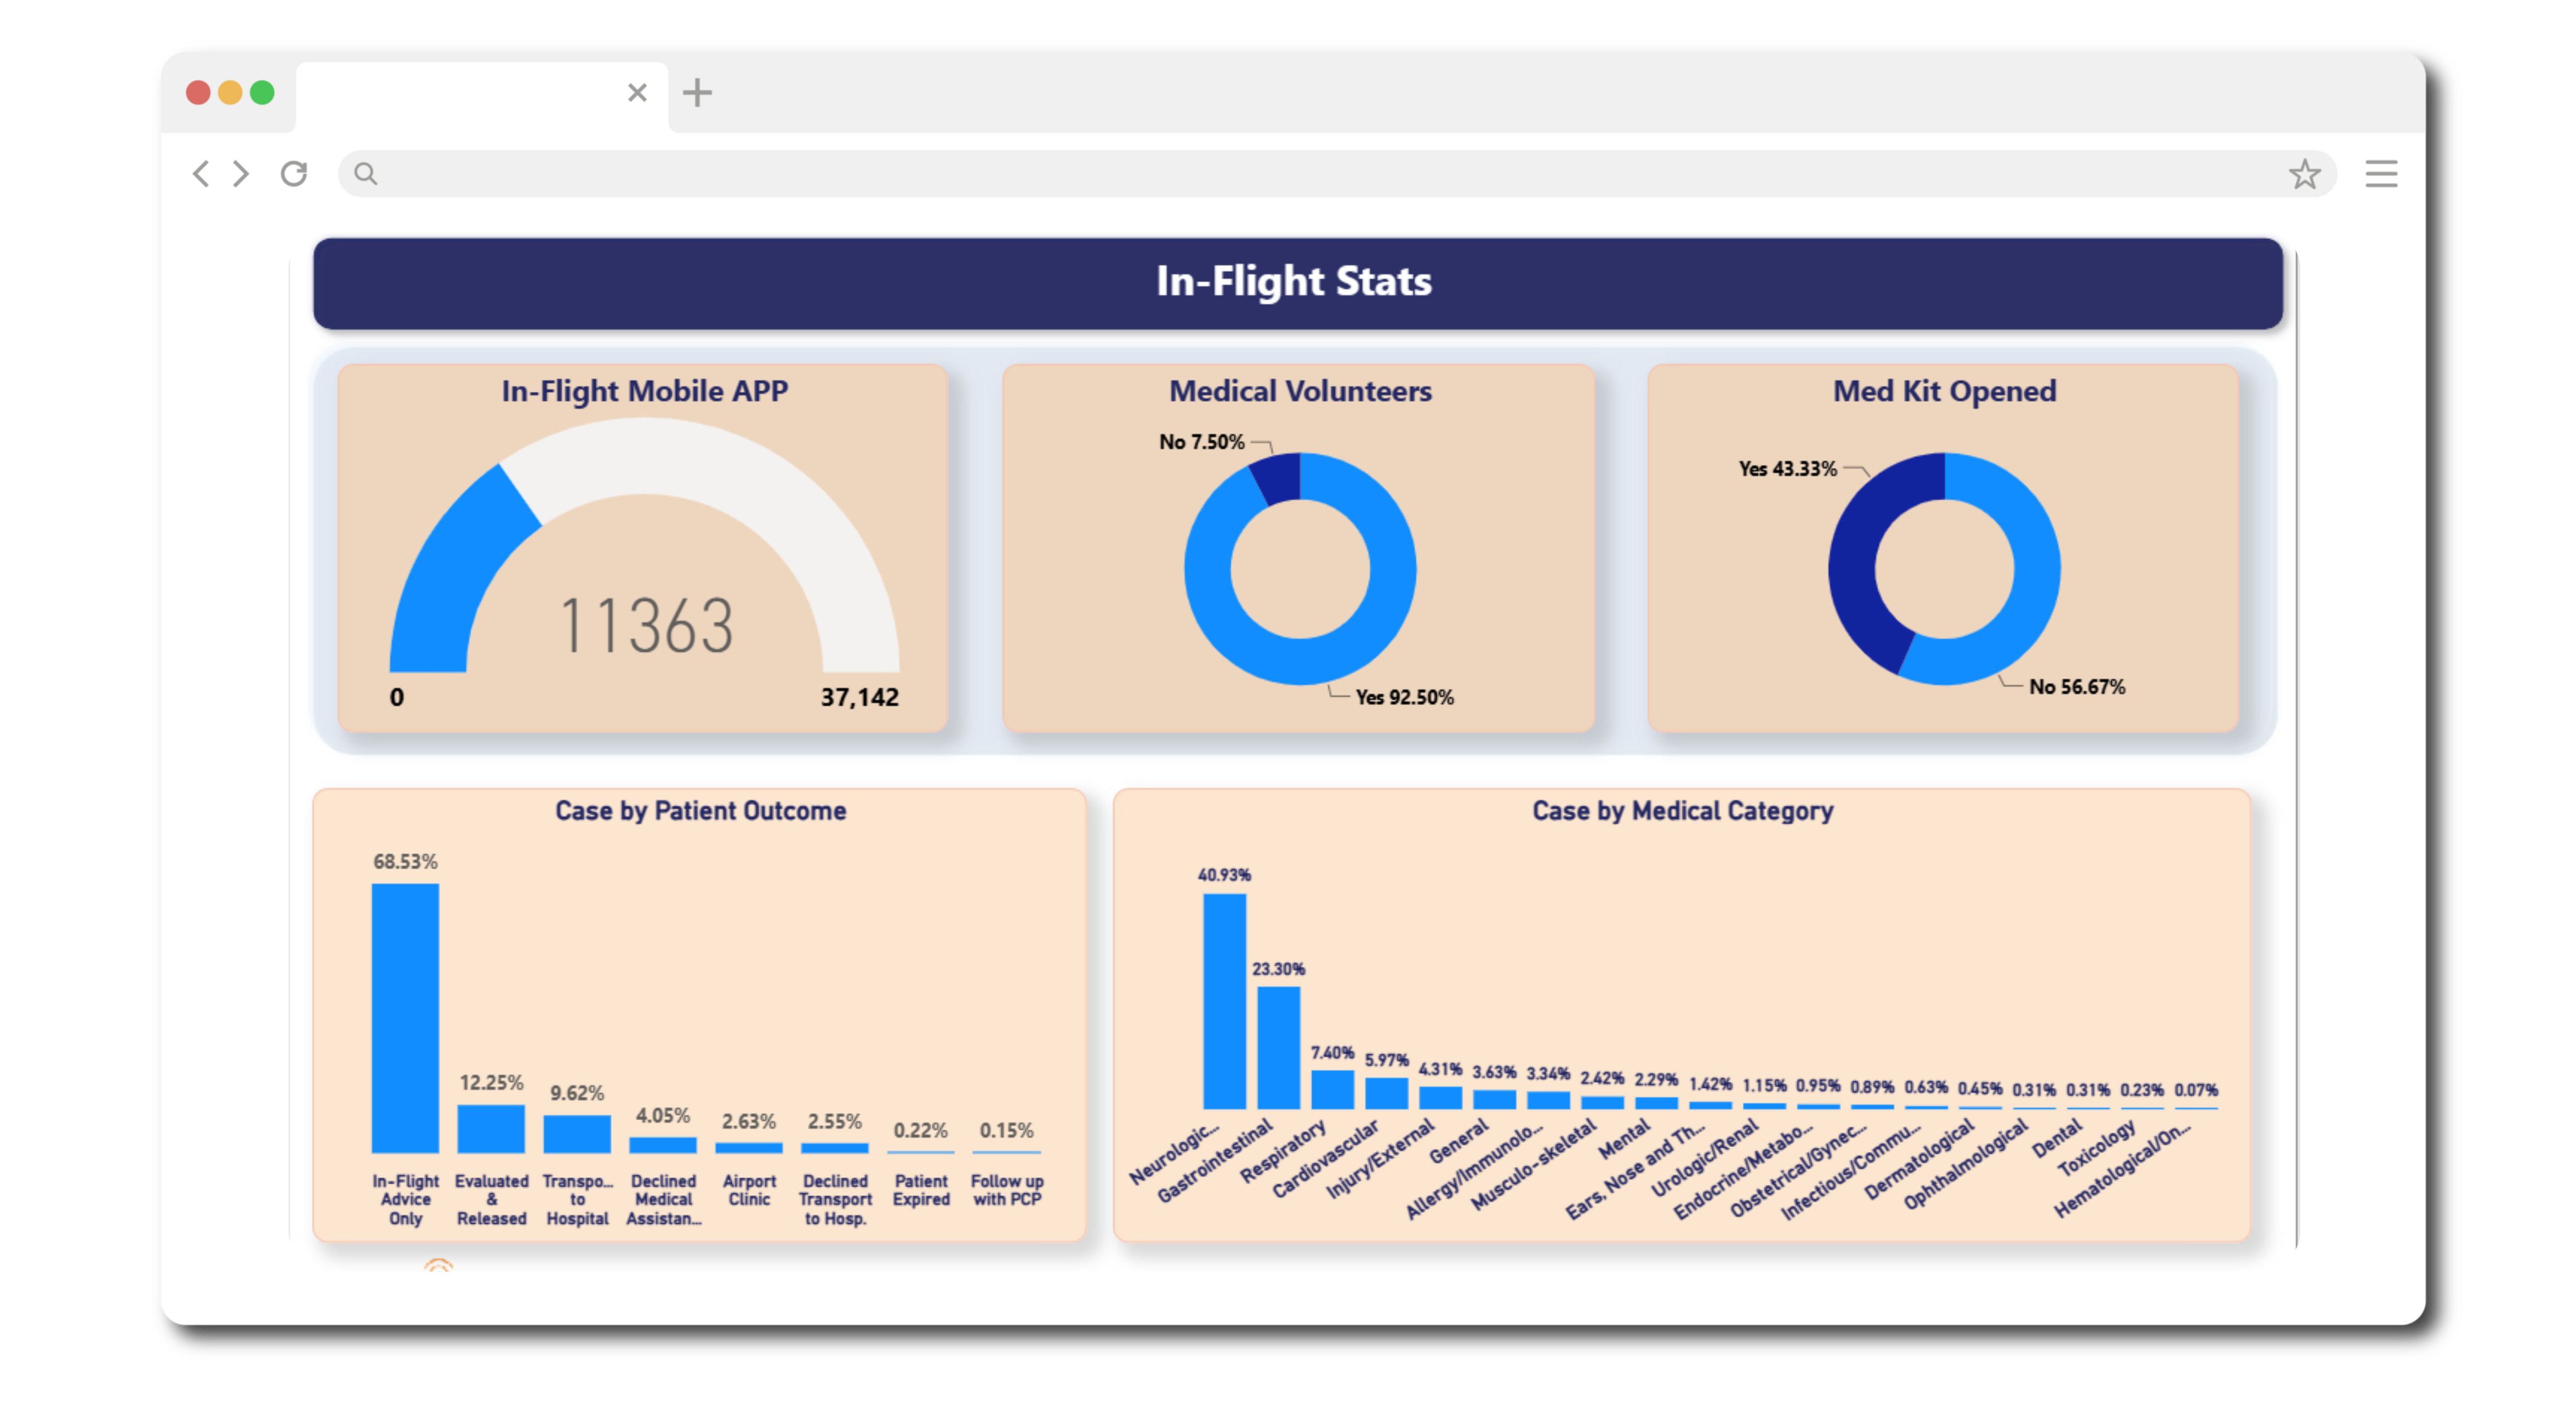
Task: Bookmark the page with star icon
Action: click(2304, 174)
